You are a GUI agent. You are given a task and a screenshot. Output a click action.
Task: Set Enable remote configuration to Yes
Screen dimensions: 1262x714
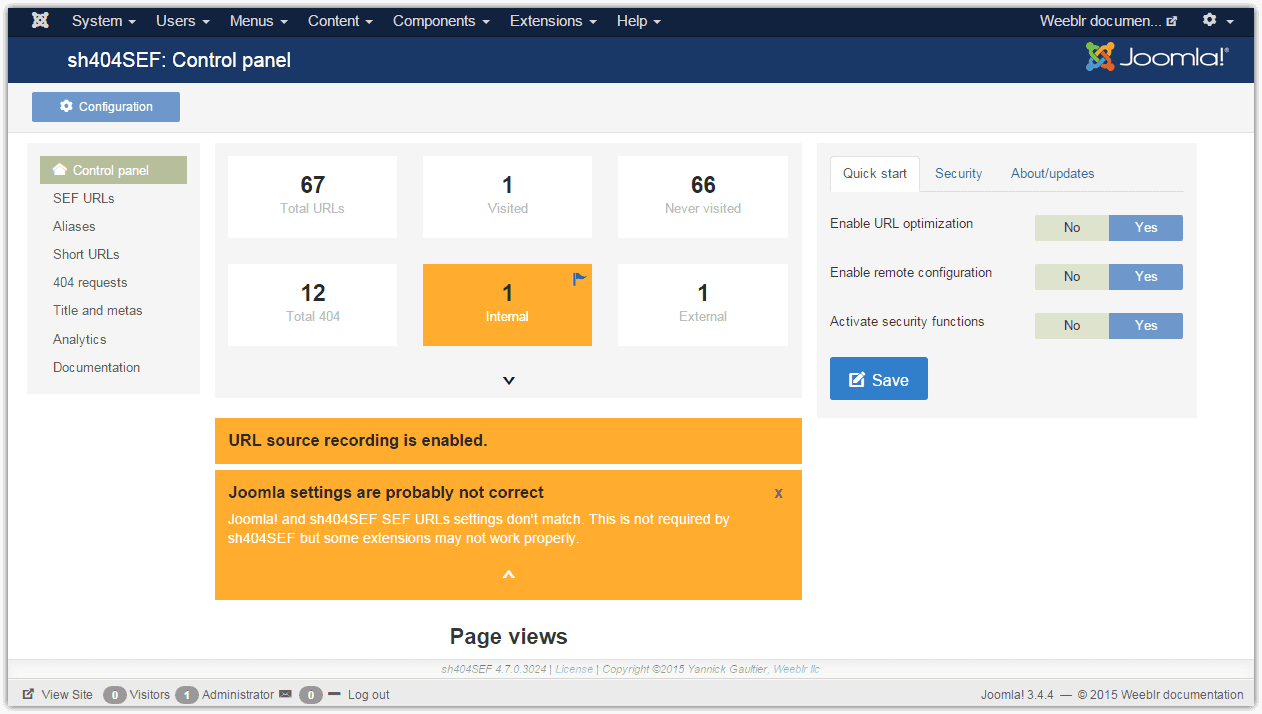point(1146,277)
